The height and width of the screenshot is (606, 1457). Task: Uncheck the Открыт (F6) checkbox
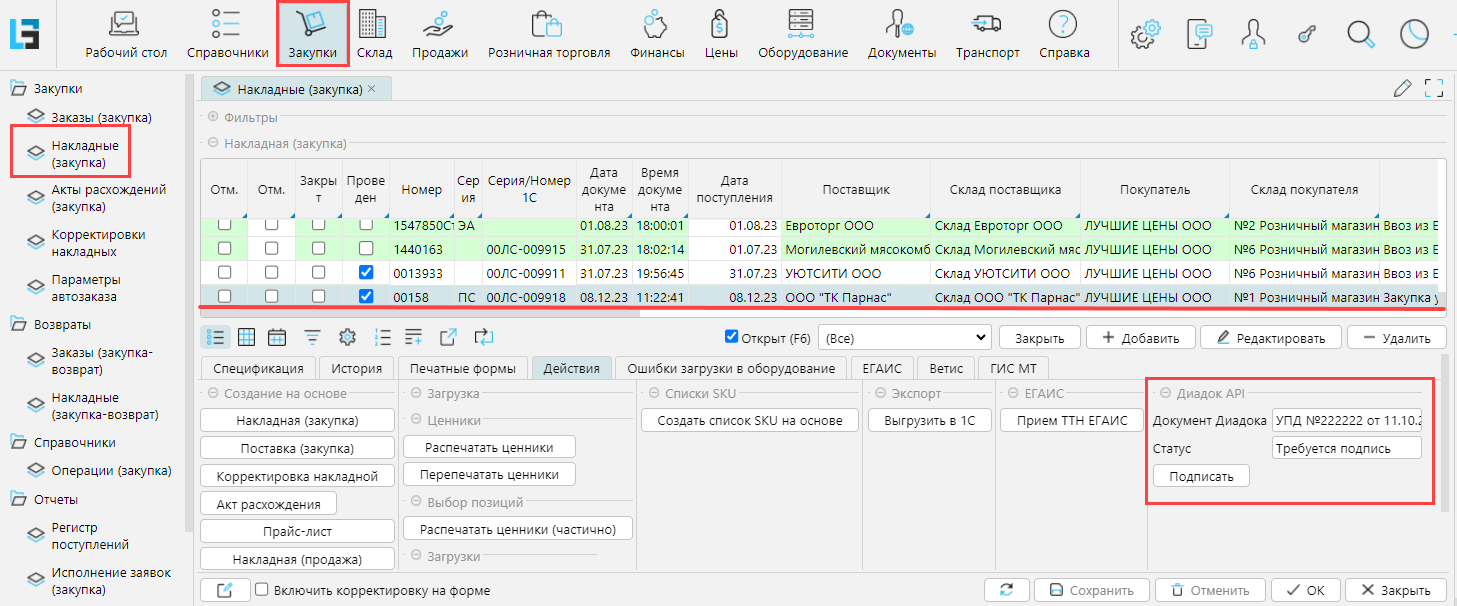(731, 337)
